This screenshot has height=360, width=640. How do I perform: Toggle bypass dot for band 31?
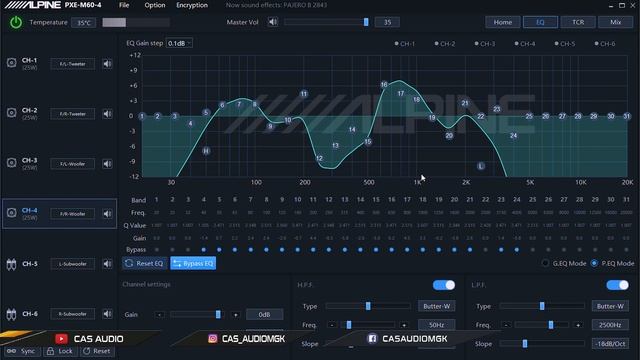click(x=627, y=250)
